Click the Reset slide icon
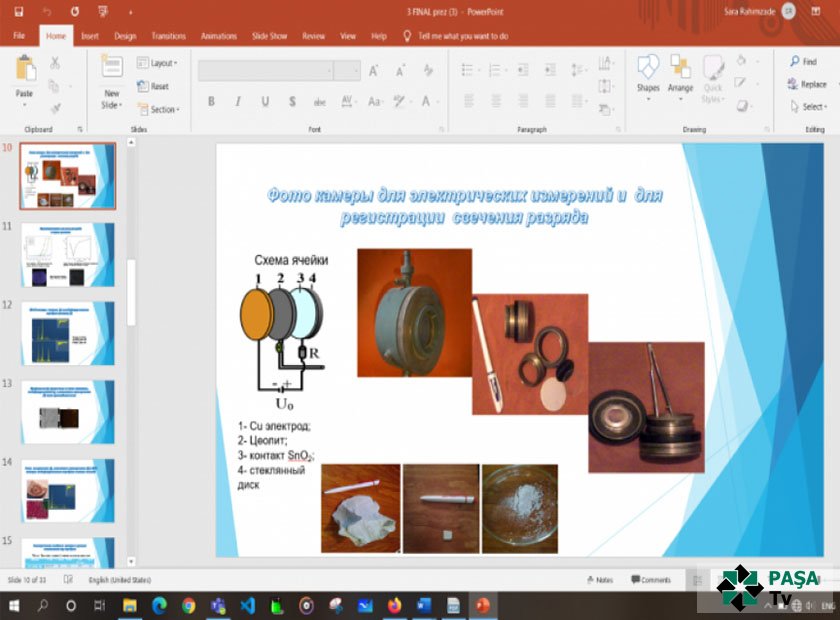840x620 pixels. click(153, 86)
